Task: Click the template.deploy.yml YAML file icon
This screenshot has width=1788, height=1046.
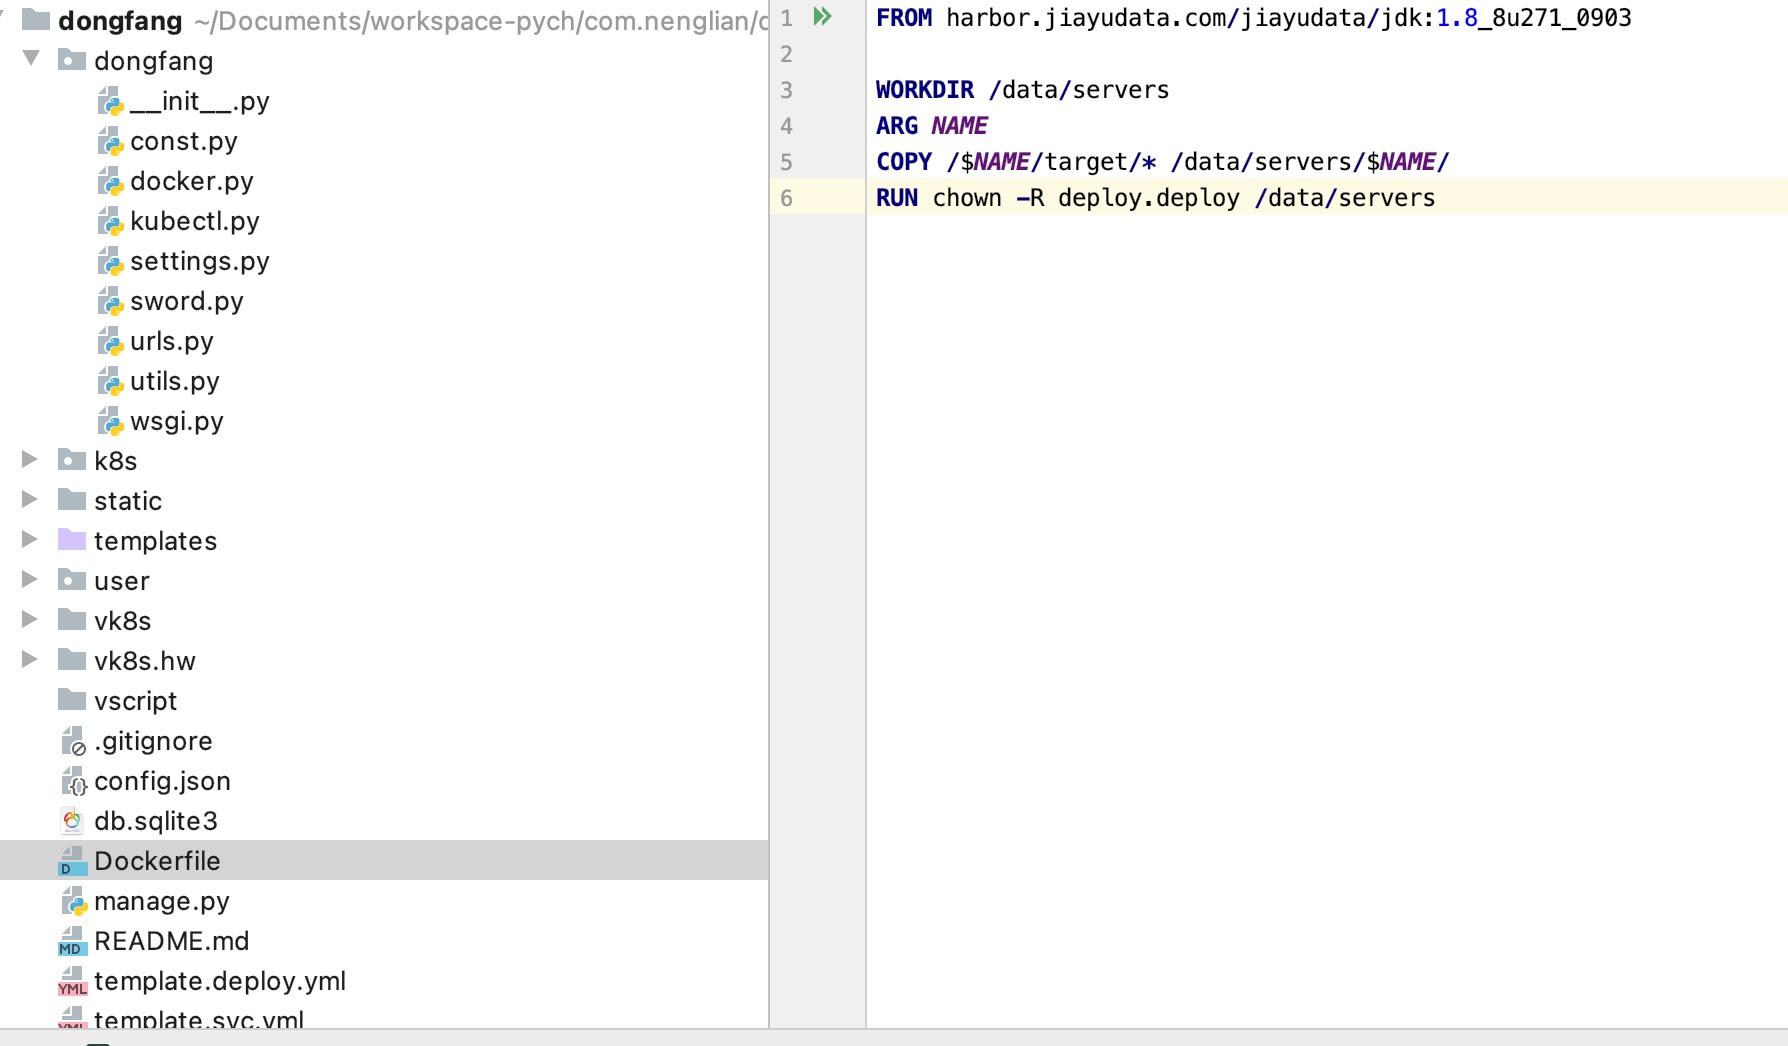Action: pos(72,981)
